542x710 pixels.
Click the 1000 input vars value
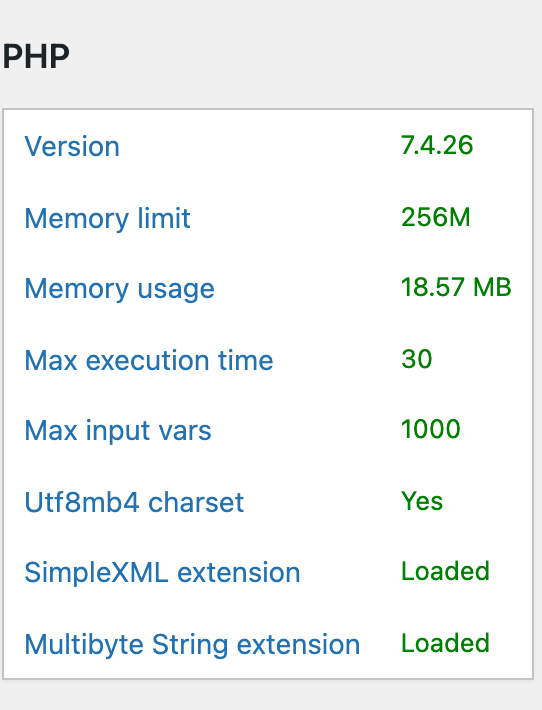click(x=431, y=429)
